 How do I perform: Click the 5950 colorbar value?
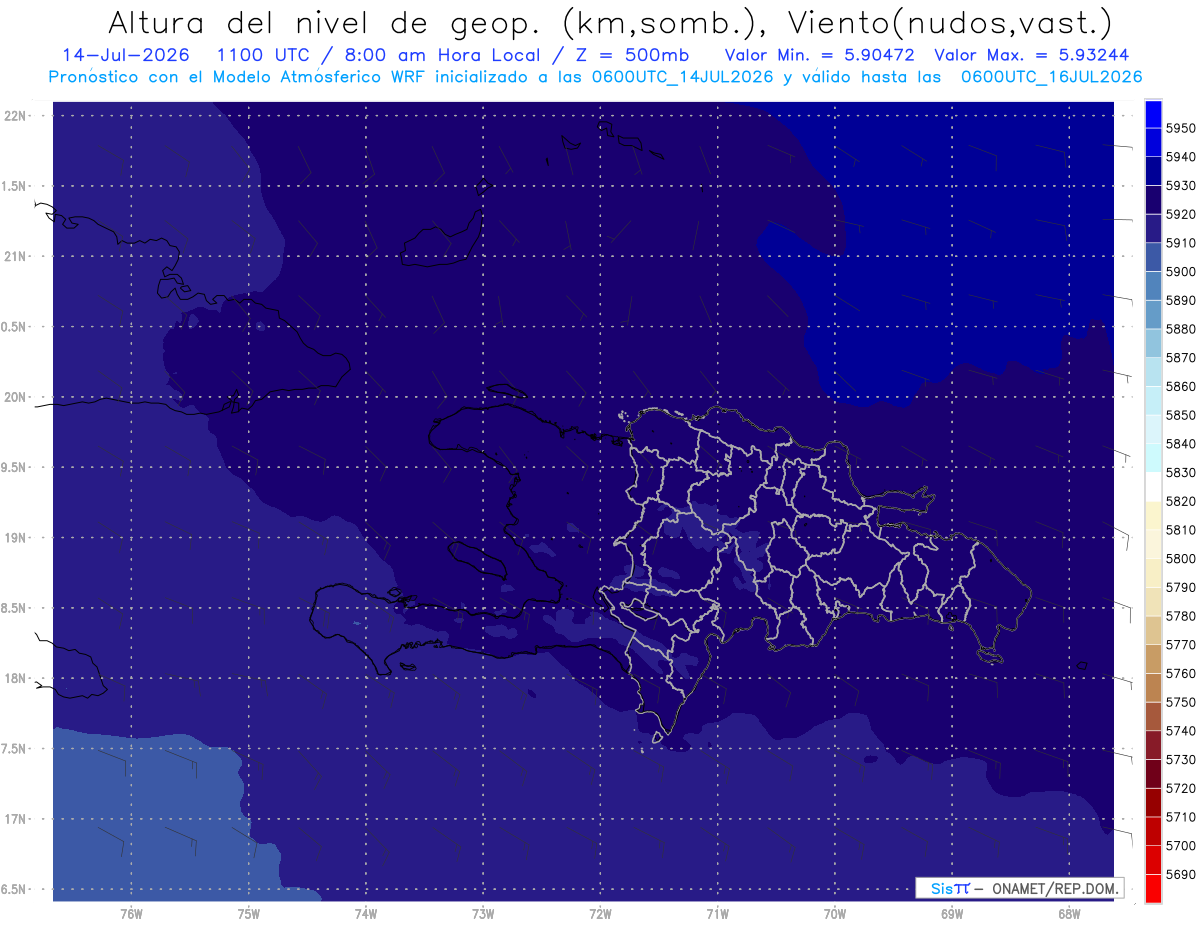(x=1181, y=128)
